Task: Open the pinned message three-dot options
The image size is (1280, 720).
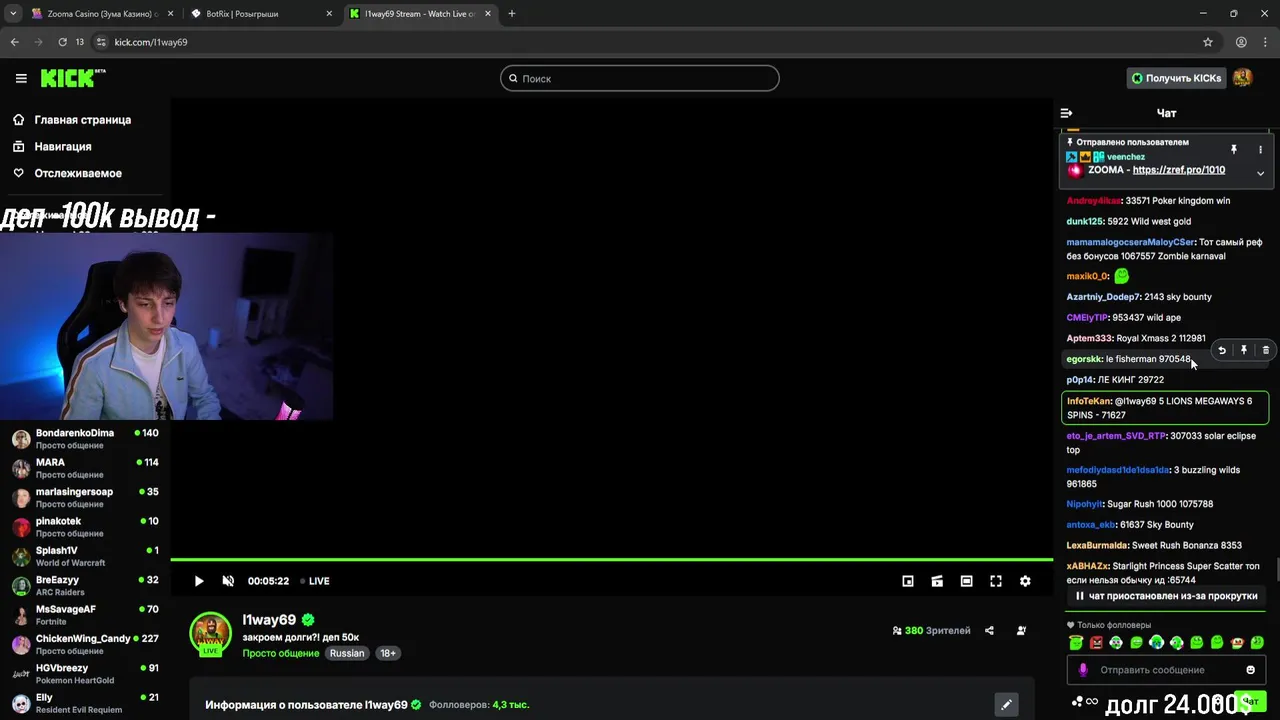Action: 1260,149
